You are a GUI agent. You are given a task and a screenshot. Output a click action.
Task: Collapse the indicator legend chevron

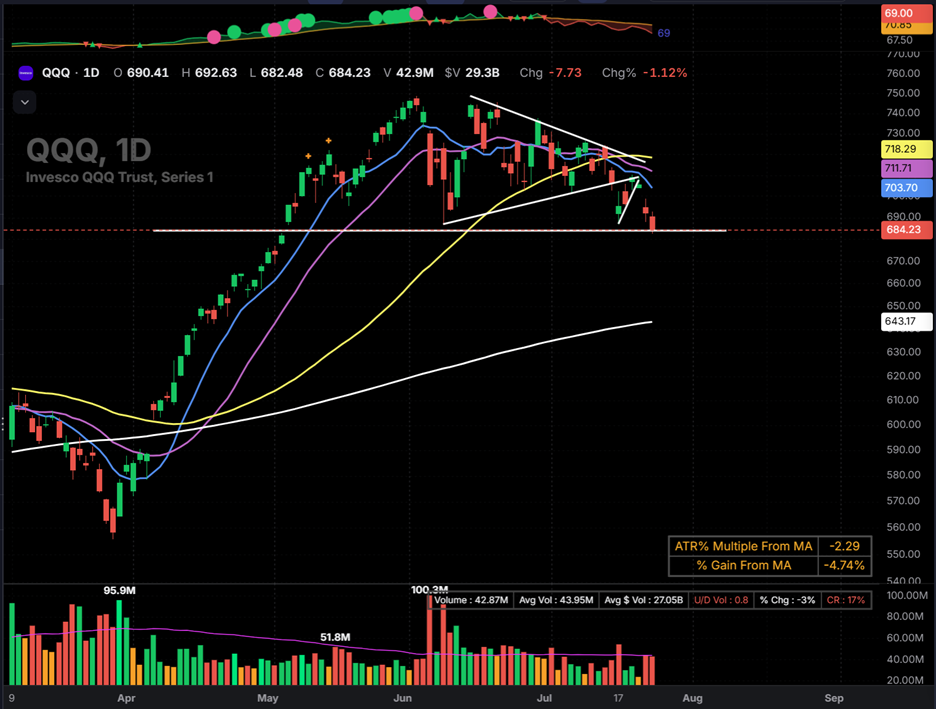tap(24, 102)
